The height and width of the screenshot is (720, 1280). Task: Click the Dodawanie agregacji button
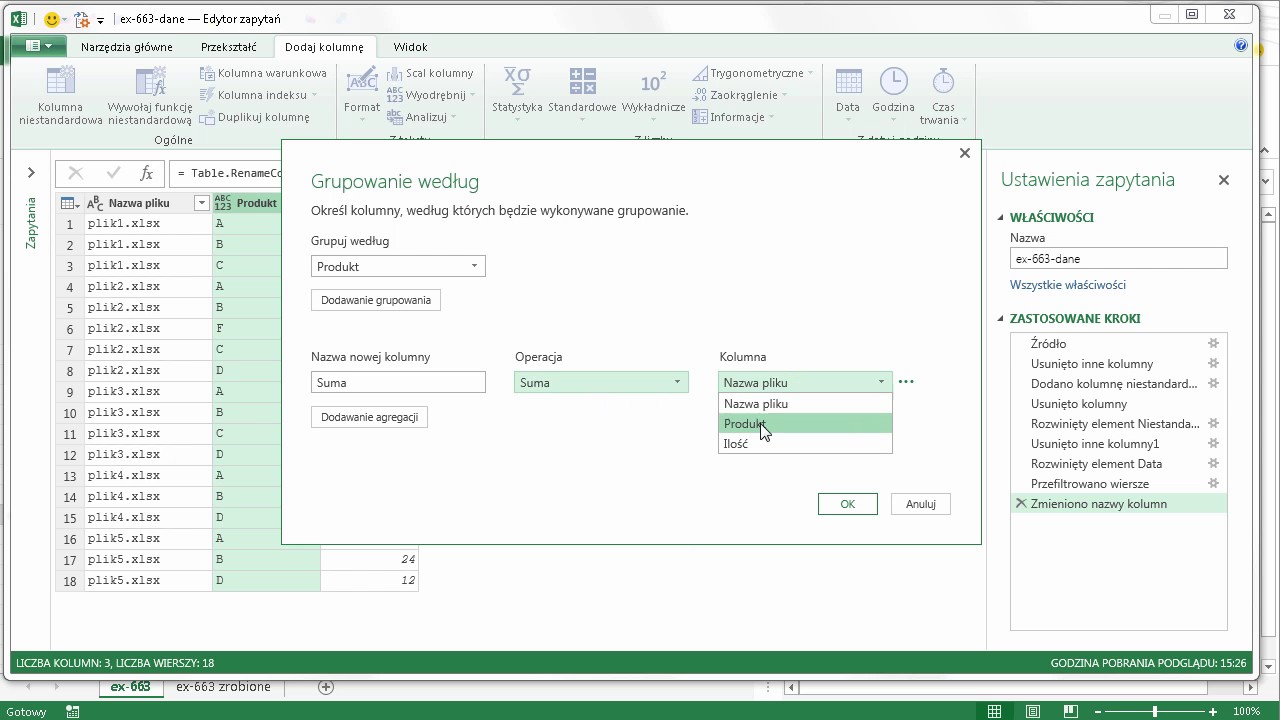tap(369, 417)
